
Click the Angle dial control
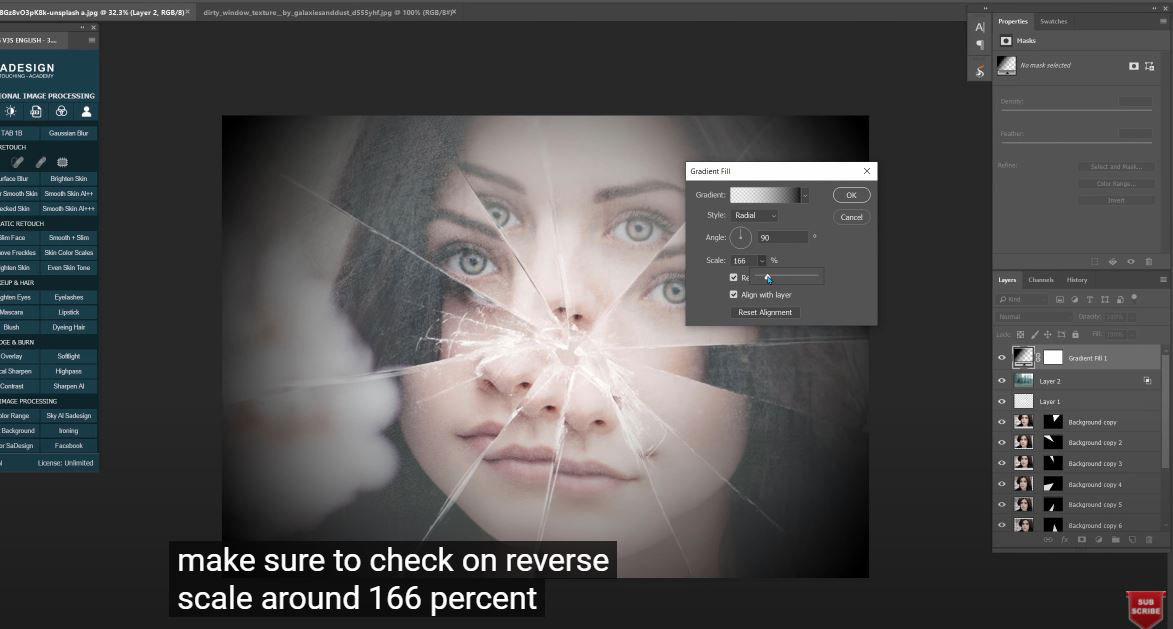point(741,238)
